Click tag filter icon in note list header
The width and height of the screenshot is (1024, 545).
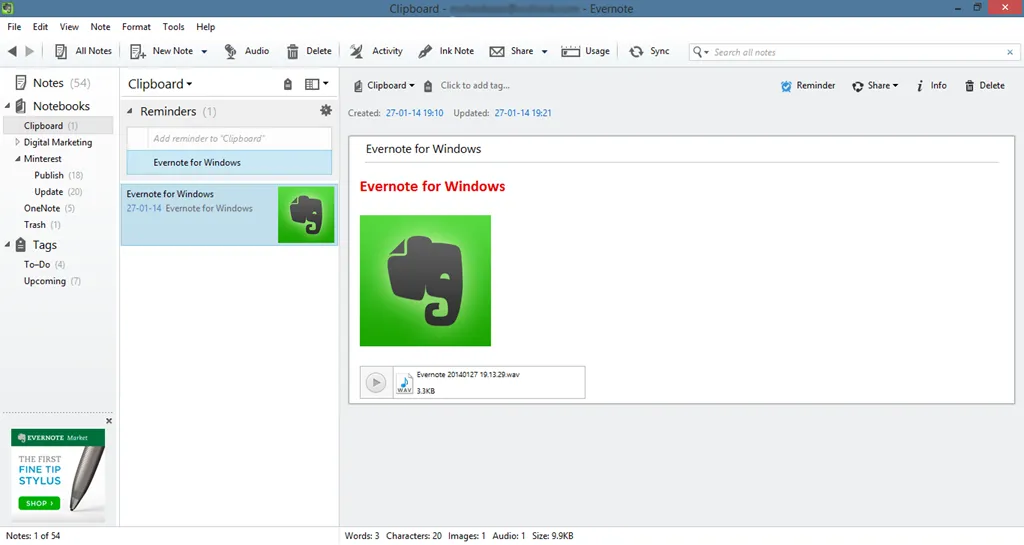(x=288, y=84)
